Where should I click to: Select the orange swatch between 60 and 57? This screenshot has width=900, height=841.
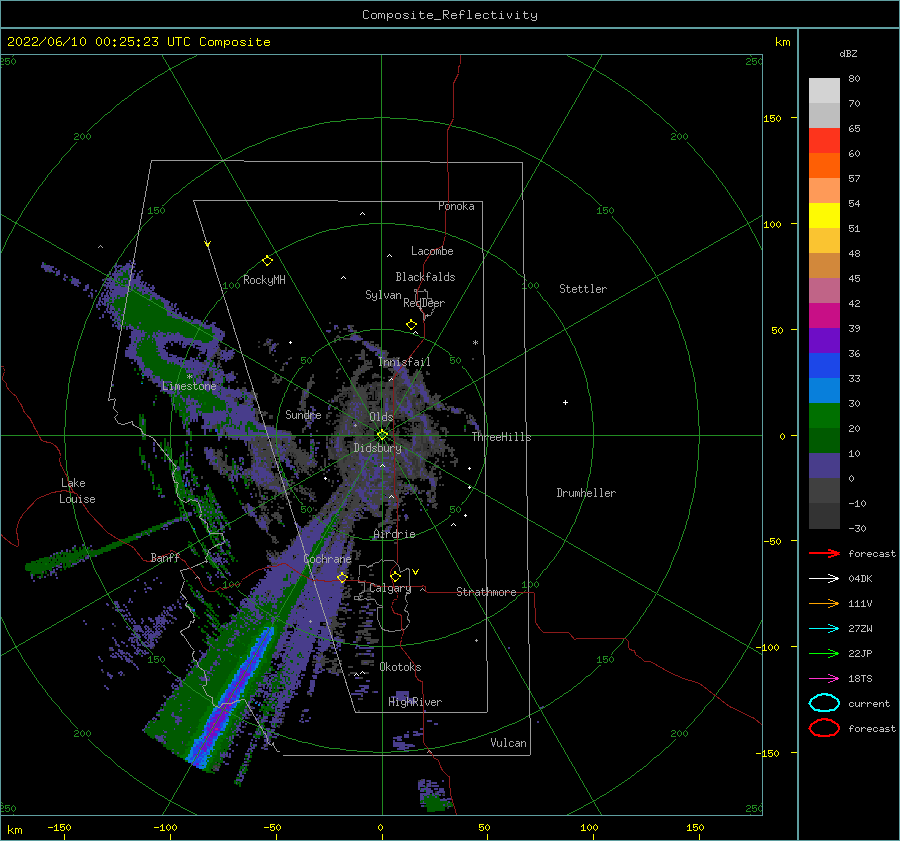(x=824, y=165)
